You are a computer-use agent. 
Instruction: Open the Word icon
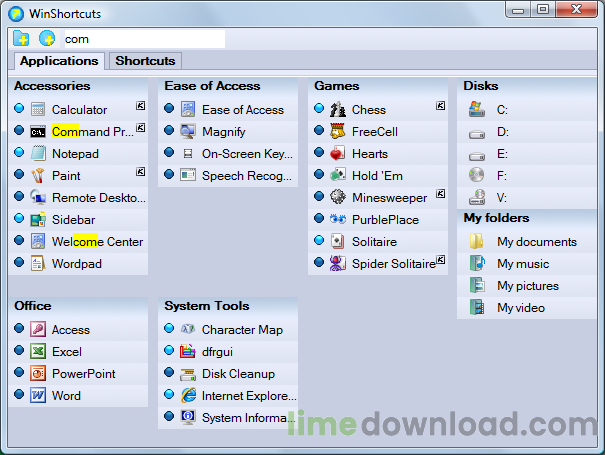[x=38, y=396]
